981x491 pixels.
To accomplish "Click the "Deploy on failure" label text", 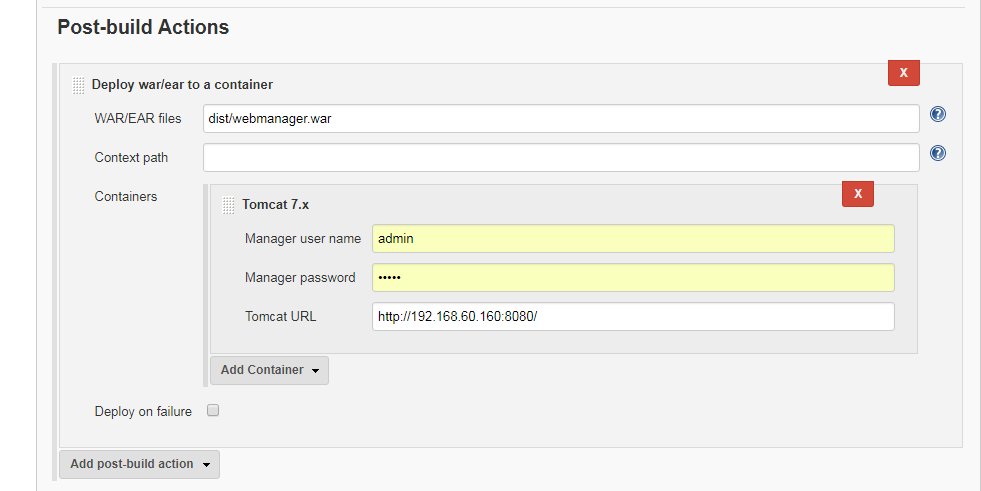I will click(143, 411).
